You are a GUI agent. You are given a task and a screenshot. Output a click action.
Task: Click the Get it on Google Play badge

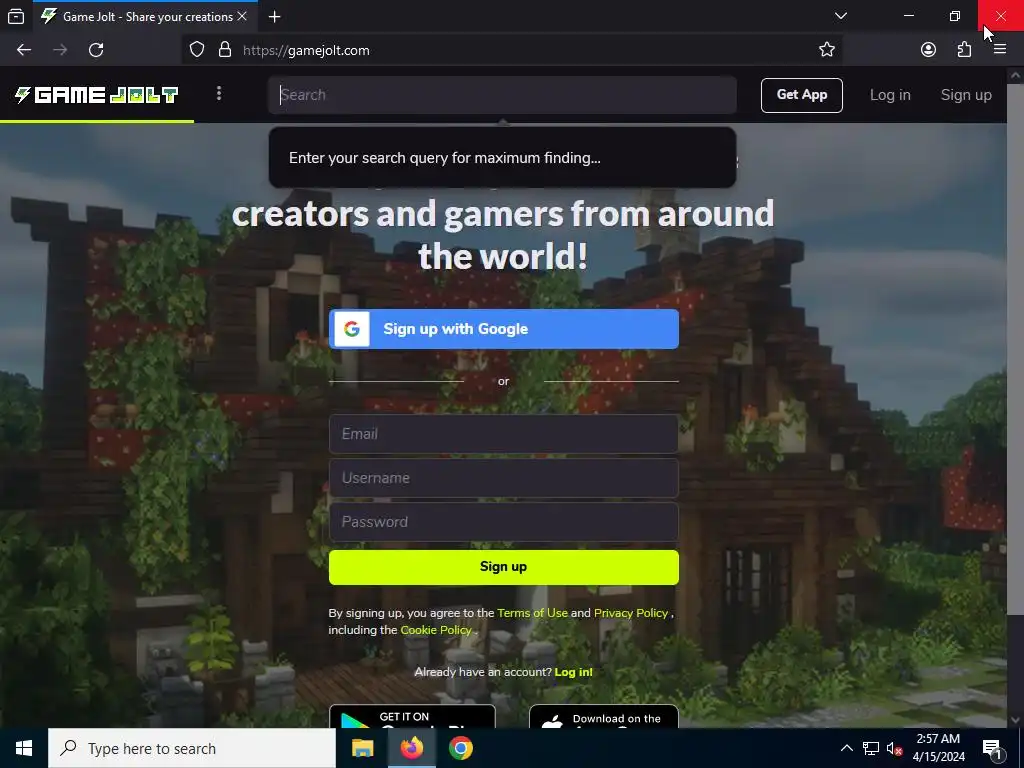[412, 716]
